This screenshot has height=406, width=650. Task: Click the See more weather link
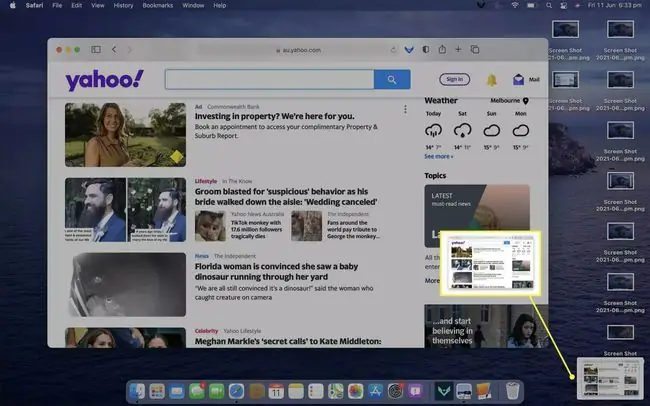click(x=439, y=156)
